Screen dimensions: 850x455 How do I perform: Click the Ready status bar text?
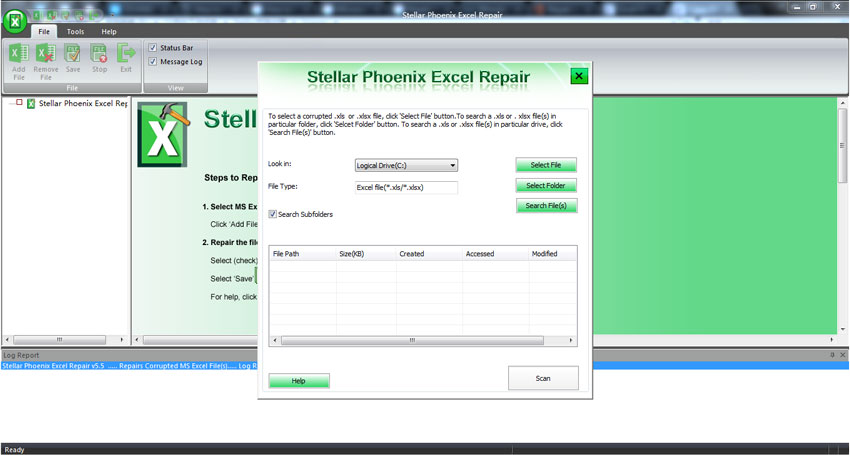(15, 450)
